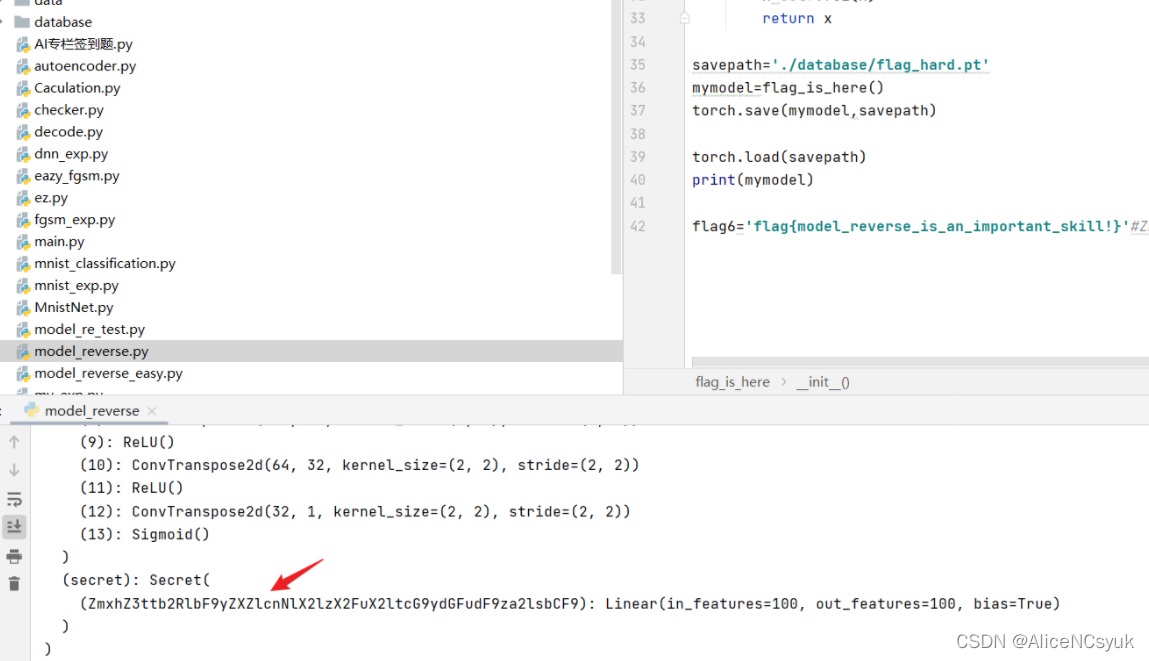This screenshot has height=661, width=1149.
Task: Switch to the model_reverse run tab
Action: click(x=92, y=411)
